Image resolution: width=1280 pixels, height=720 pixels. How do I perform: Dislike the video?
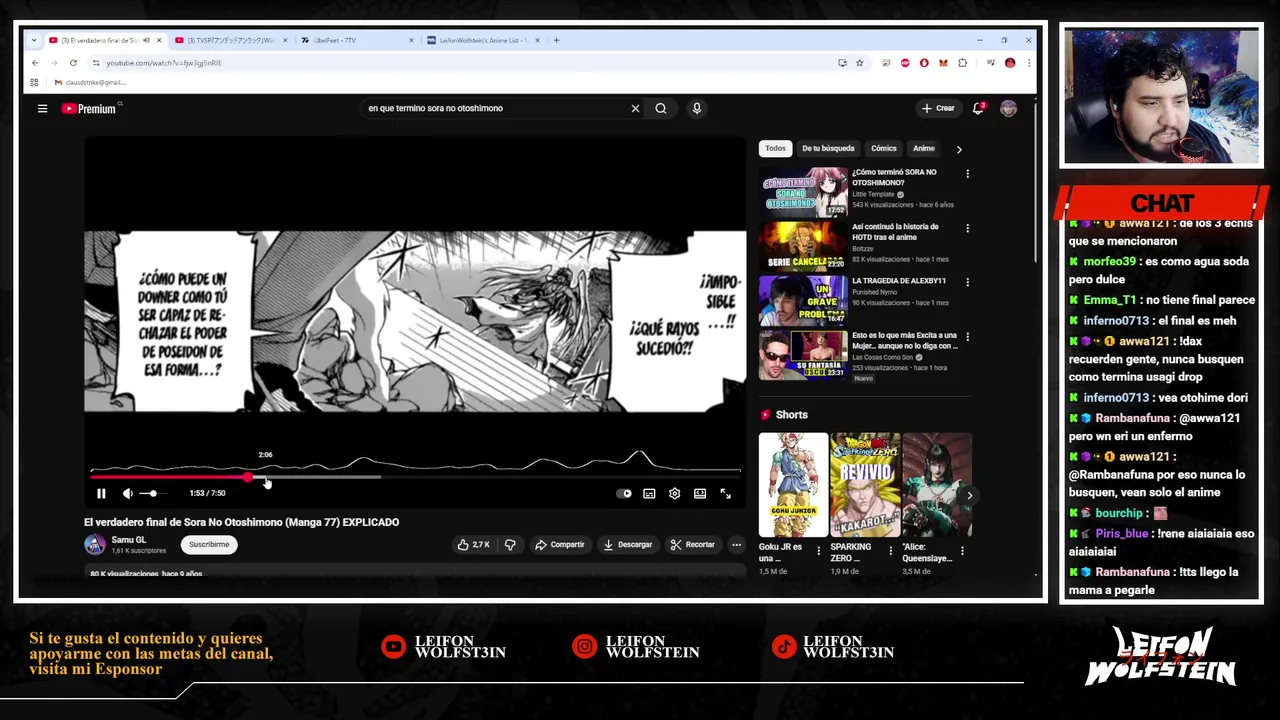(510, 544)
